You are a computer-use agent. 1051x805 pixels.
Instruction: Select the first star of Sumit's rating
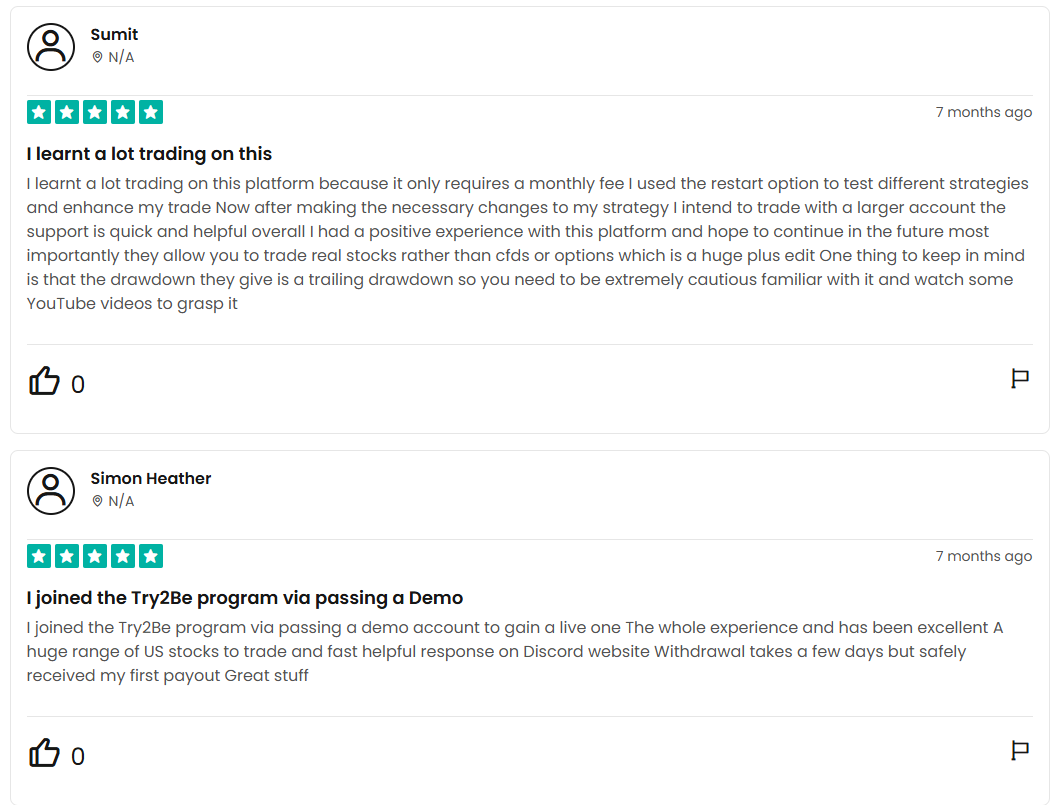coord(39,112)
